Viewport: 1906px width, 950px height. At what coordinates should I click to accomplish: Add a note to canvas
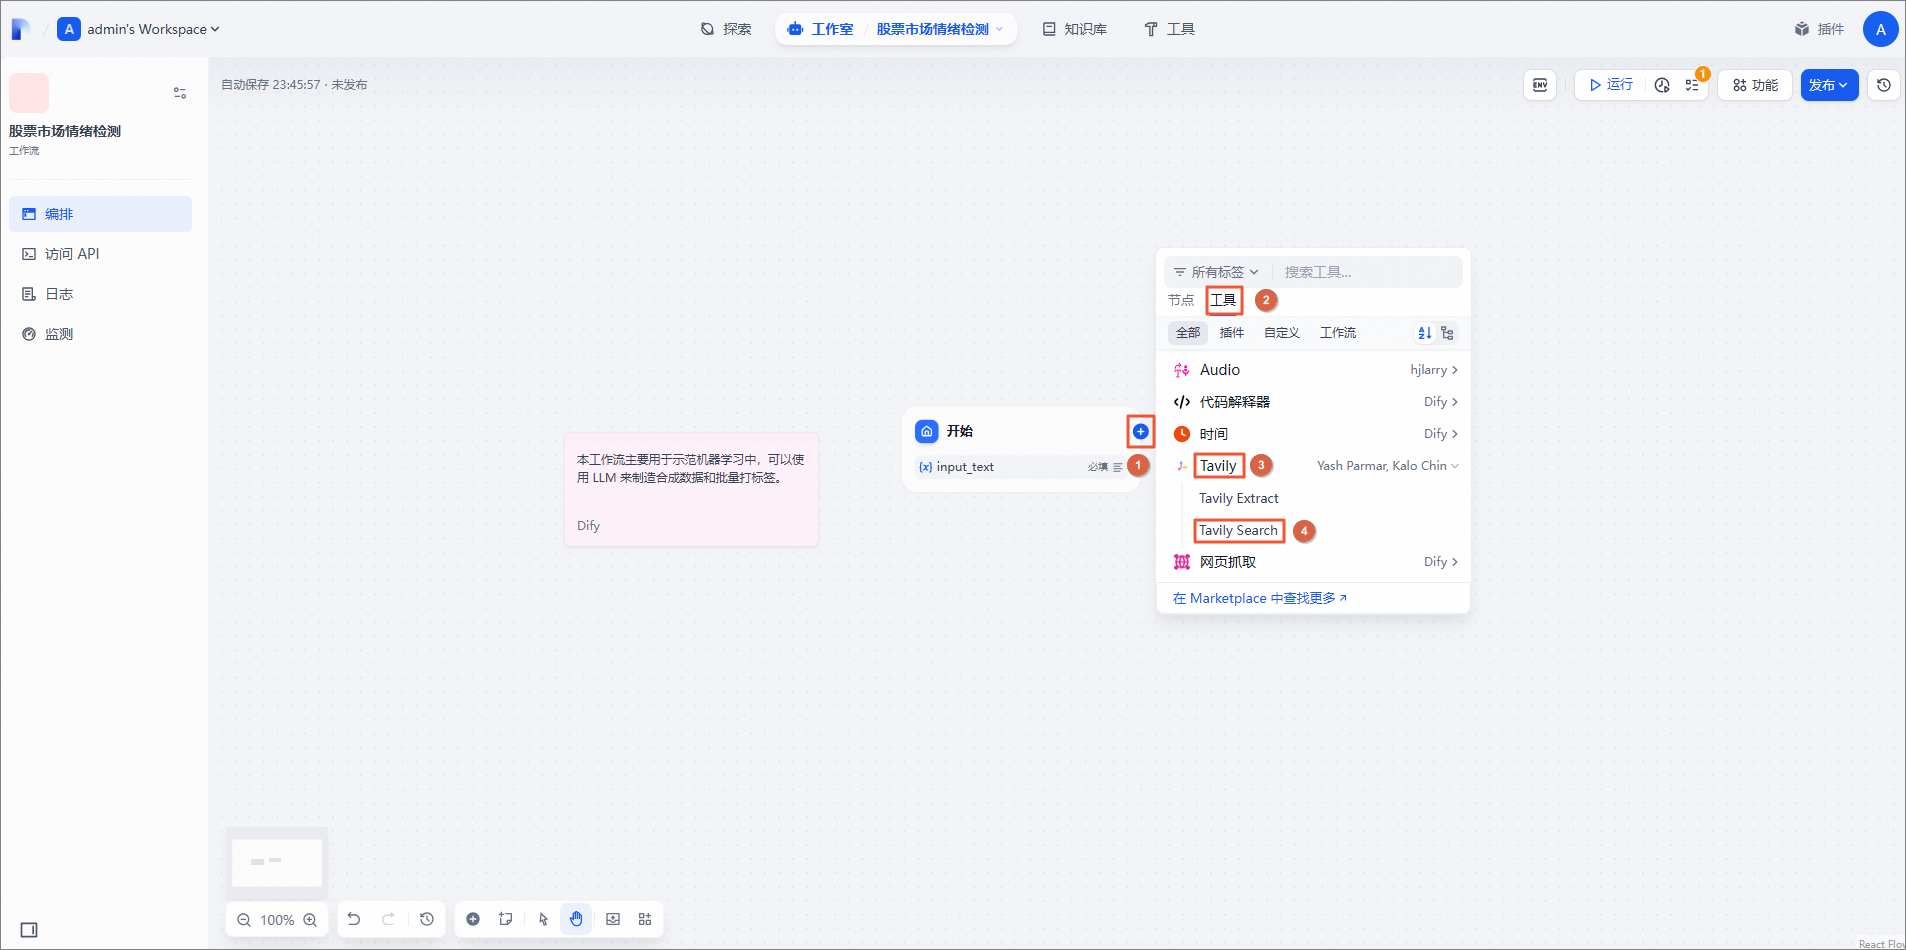pyautogui.click(x=506, y=919)
